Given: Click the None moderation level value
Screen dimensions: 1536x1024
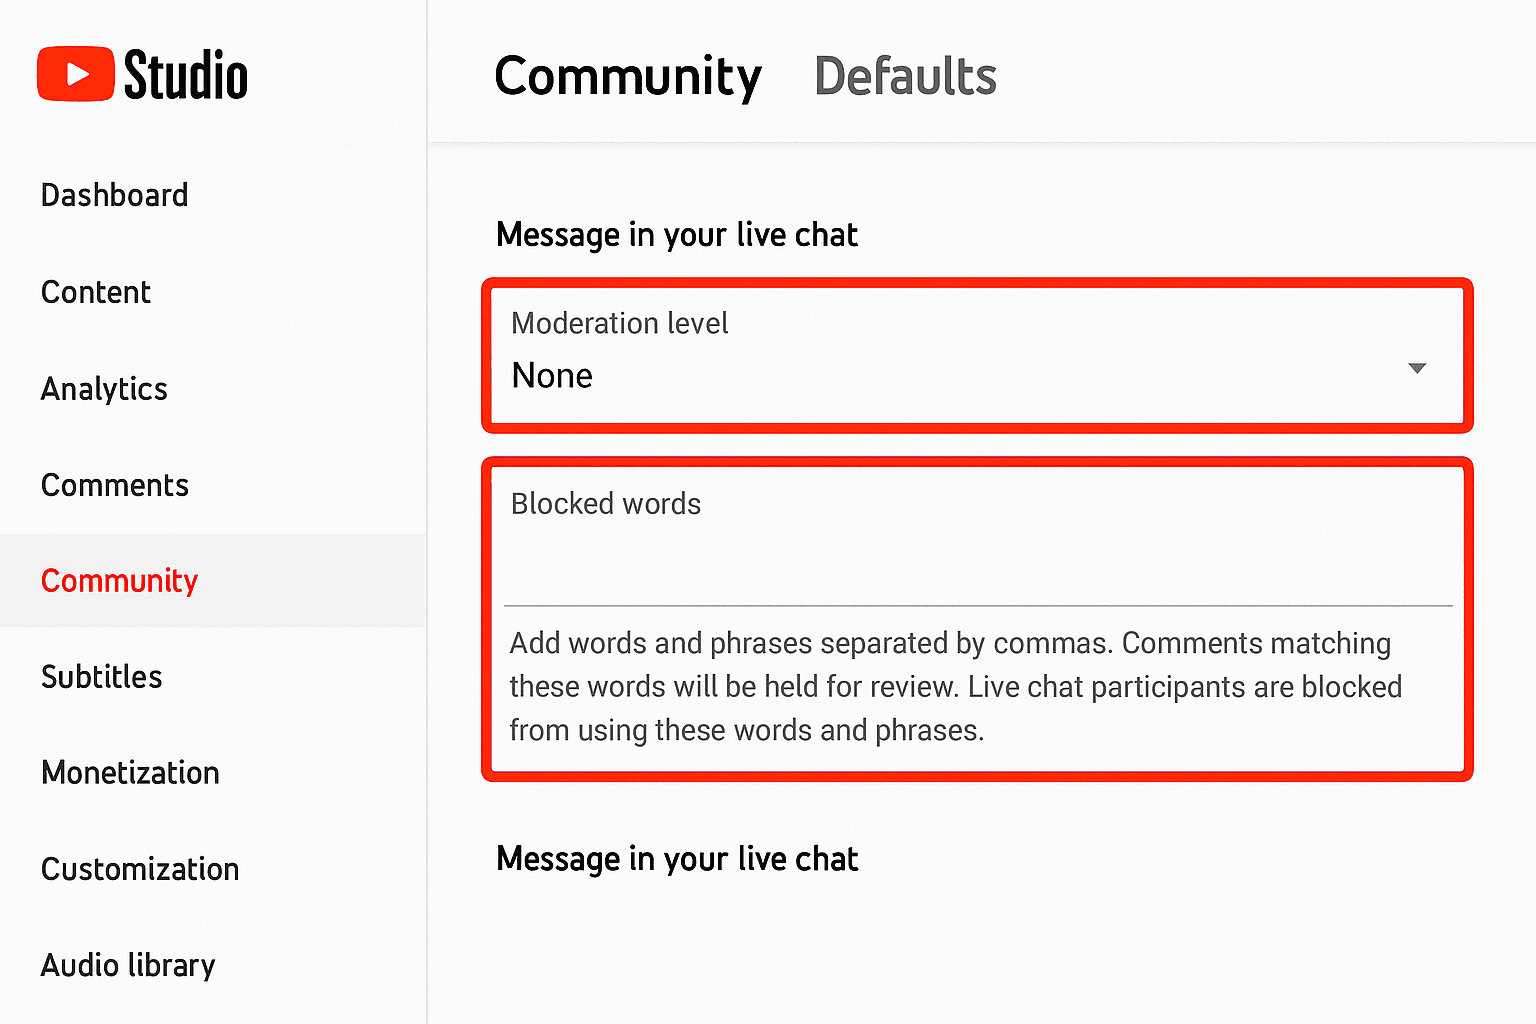Looking at the screenshot, I should click(x=552, y=376).
